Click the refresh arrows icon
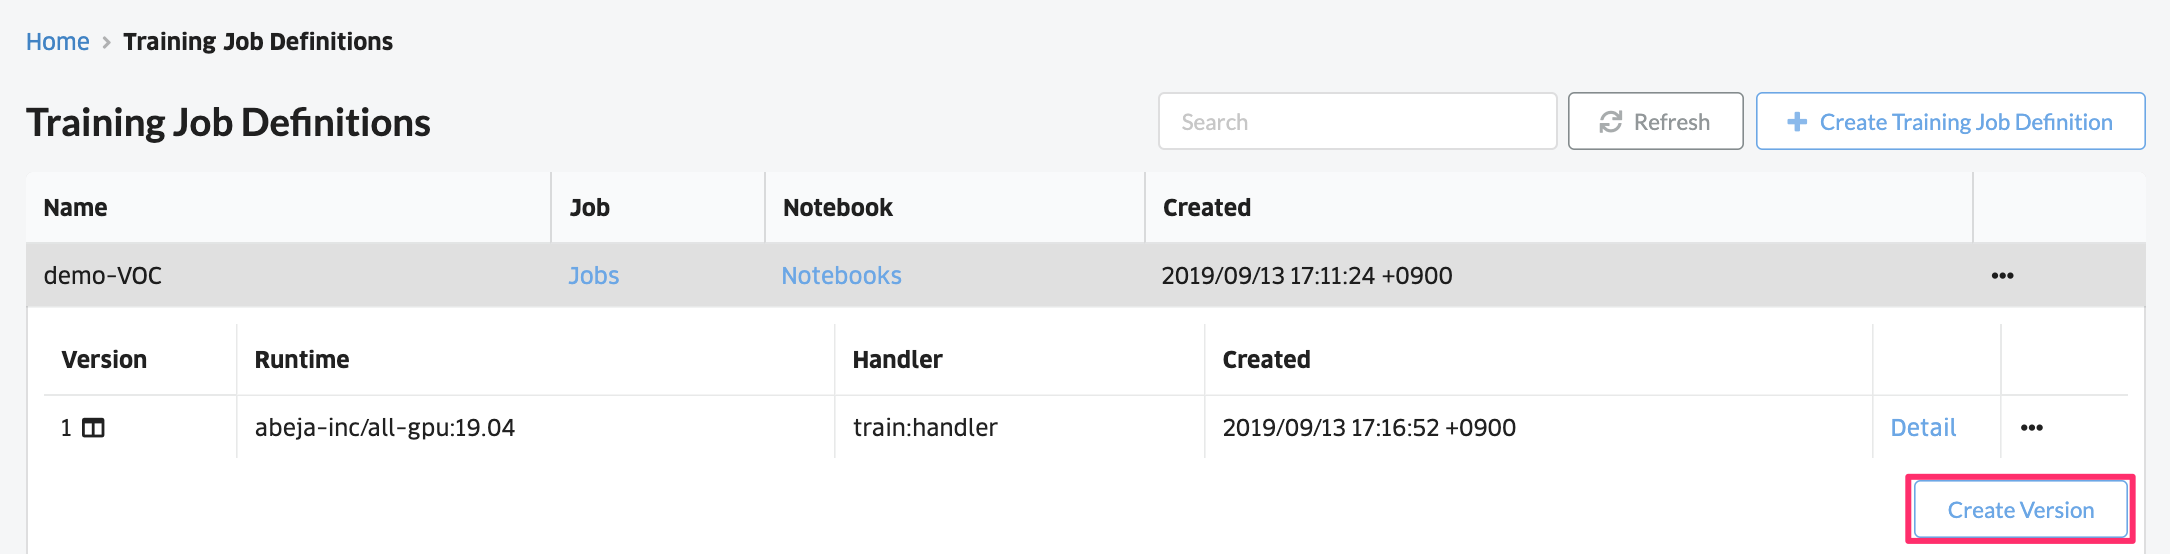The width and height of the screenshot is (2170, 554). (1610, 122)
